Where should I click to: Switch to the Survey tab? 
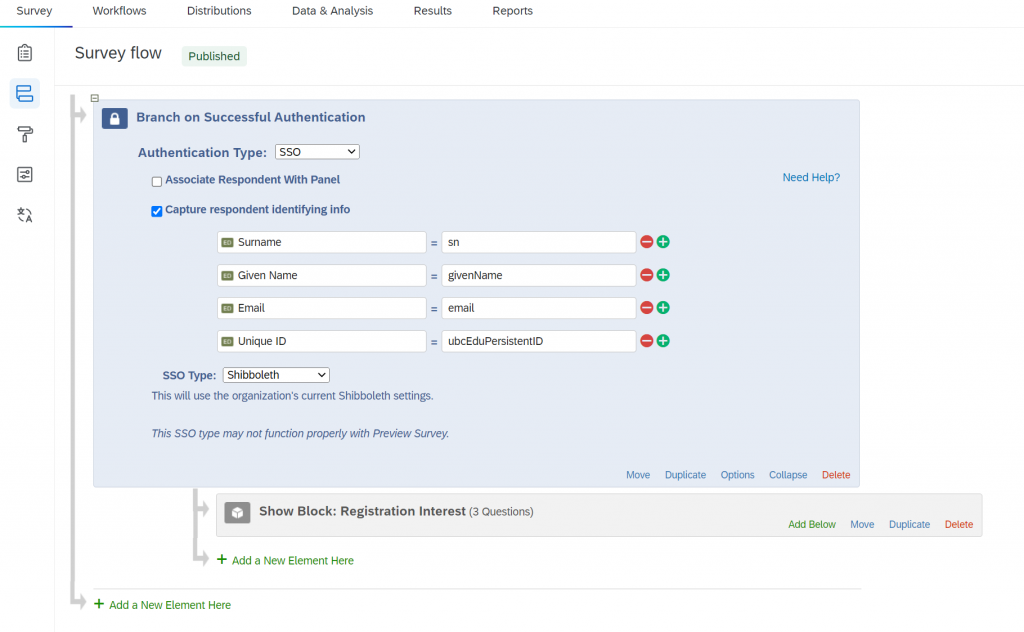(x=34, y=11)
